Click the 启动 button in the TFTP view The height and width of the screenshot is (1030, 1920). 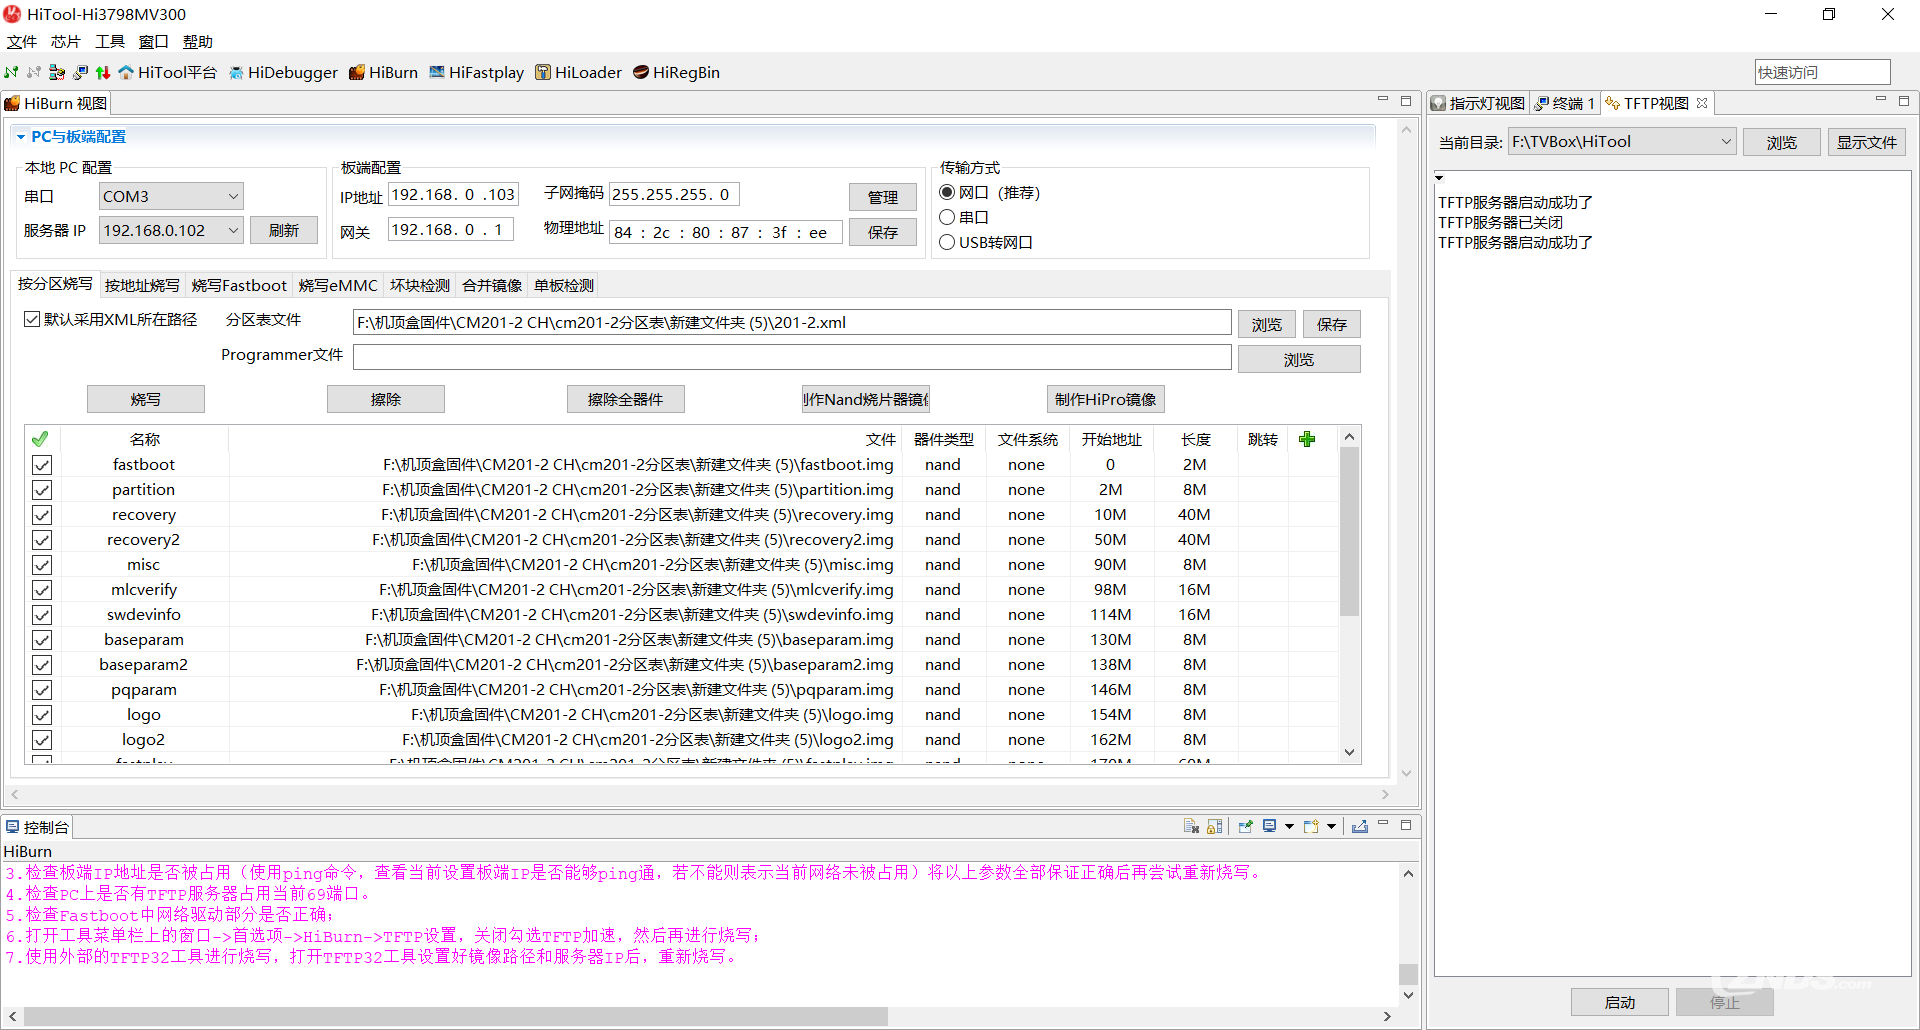coord(1620,1002)
